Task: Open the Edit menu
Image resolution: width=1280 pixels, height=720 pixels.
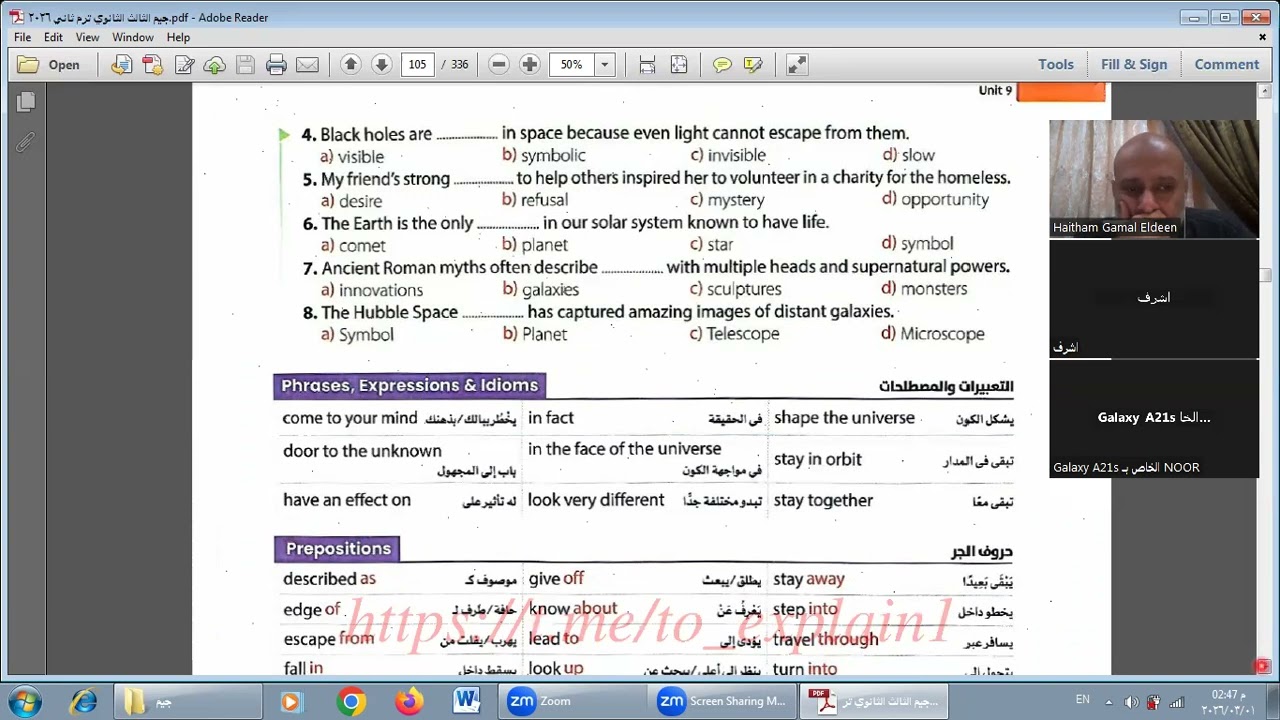Action: coord(53,37)
